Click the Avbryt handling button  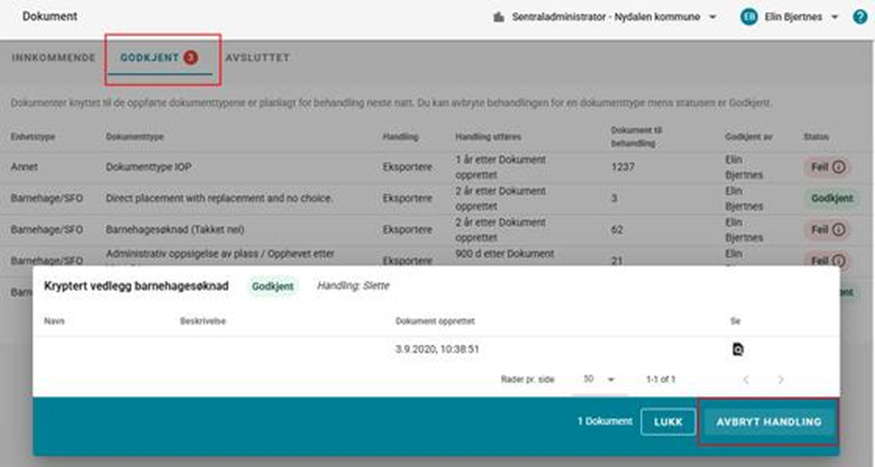[768, 422]
